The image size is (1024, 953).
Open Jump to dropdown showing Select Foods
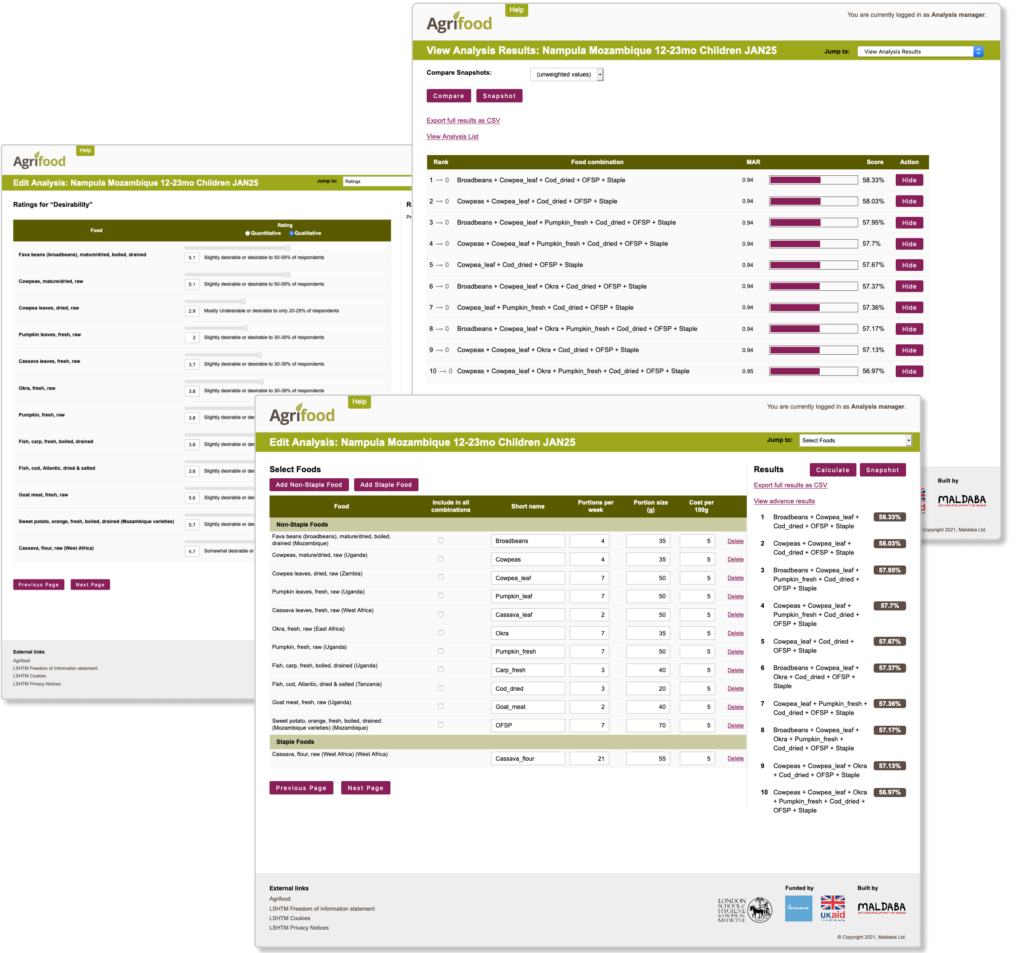pos(855,440)
